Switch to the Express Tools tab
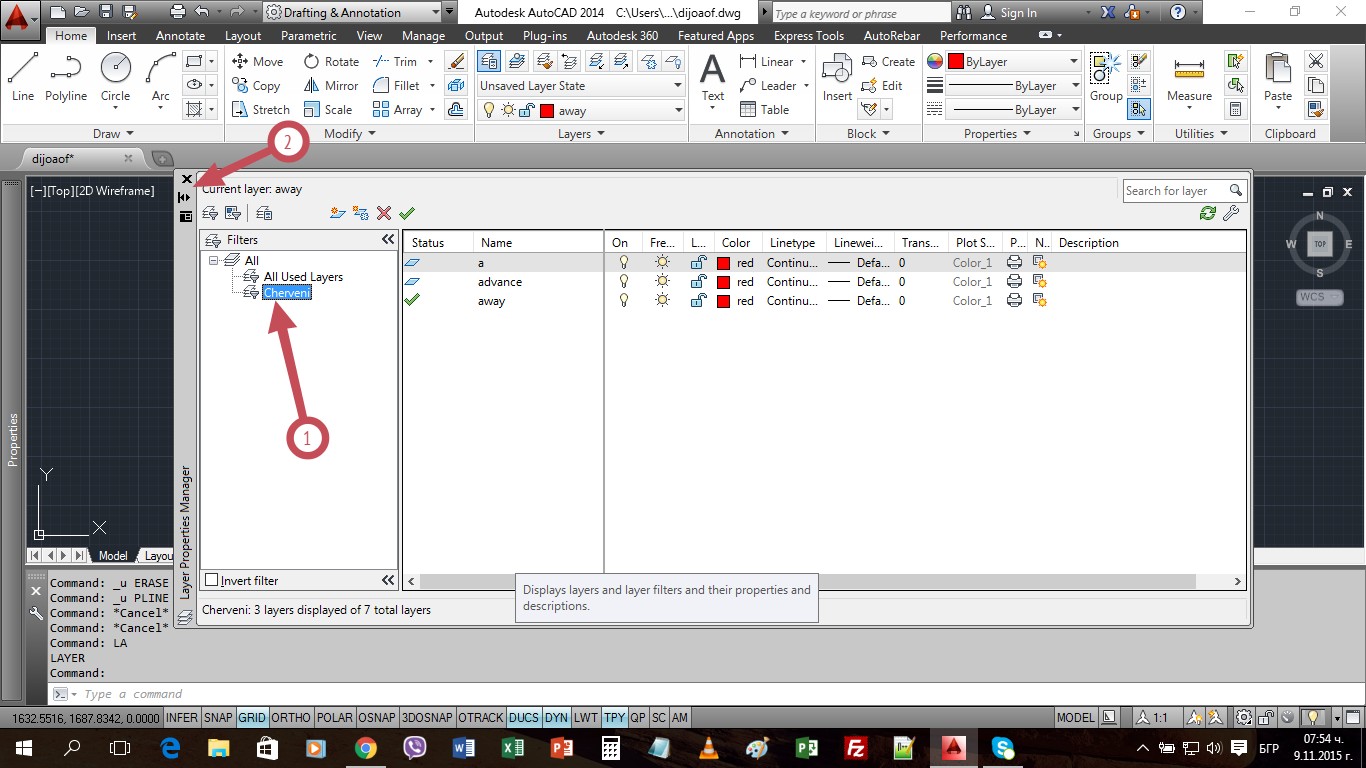The width and height of the screenshot is (1366, 768). tap(809, 36)
